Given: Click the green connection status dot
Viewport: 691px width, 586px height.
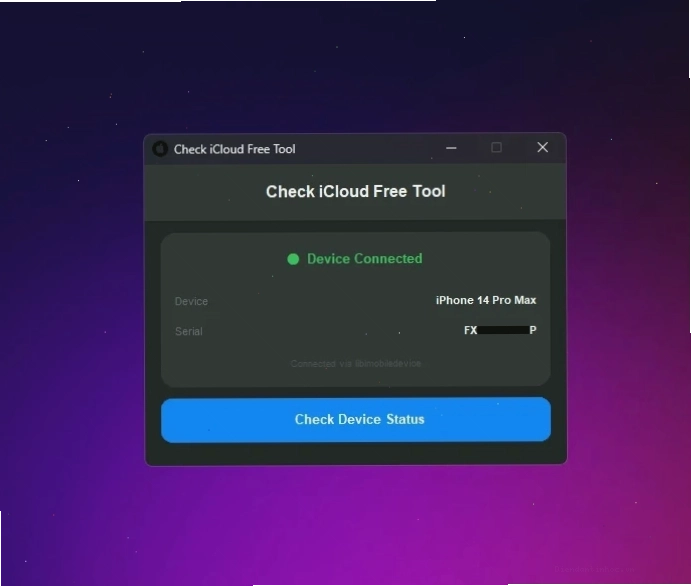Looking at the screenshot, I should tap(293, 259).
